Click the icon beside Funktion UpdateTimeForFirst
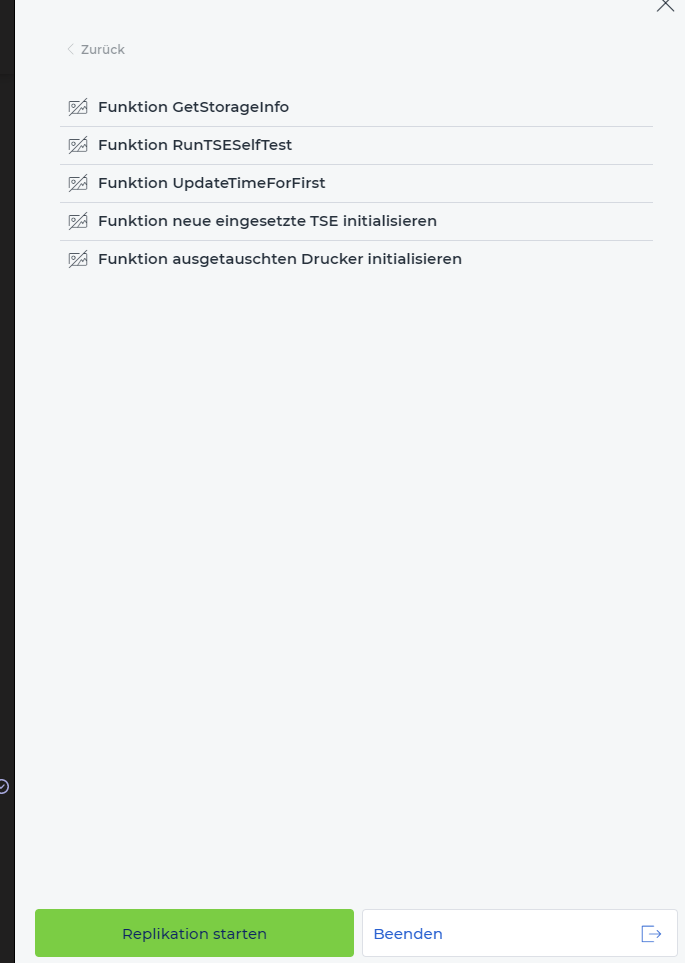Image resolution: width=685 pixels, height=963 pixels. click(78, 184)
